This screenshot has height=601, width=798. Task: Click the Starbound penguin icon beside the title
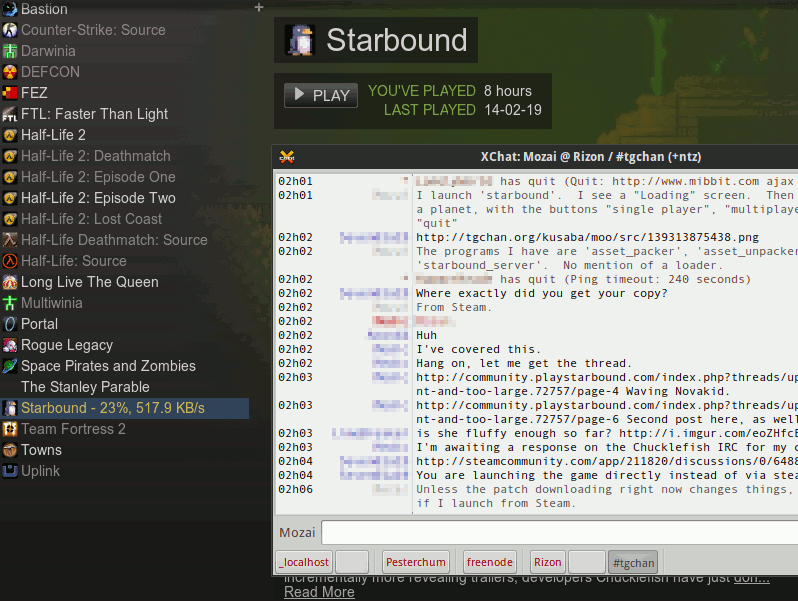coord(300,40)
